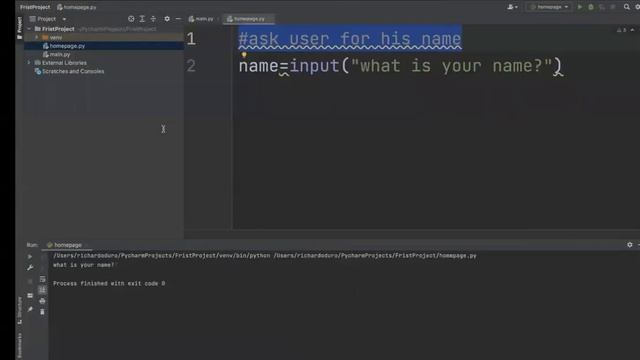Click the comment '#ask user for his name'
Screen dimensions: 640x360
pos(350,39)
